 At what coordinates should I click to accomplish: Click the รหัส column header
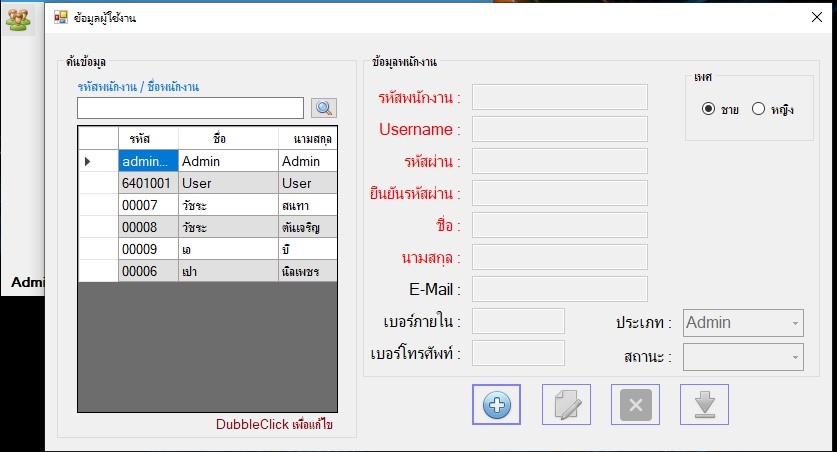pos(148,138)
